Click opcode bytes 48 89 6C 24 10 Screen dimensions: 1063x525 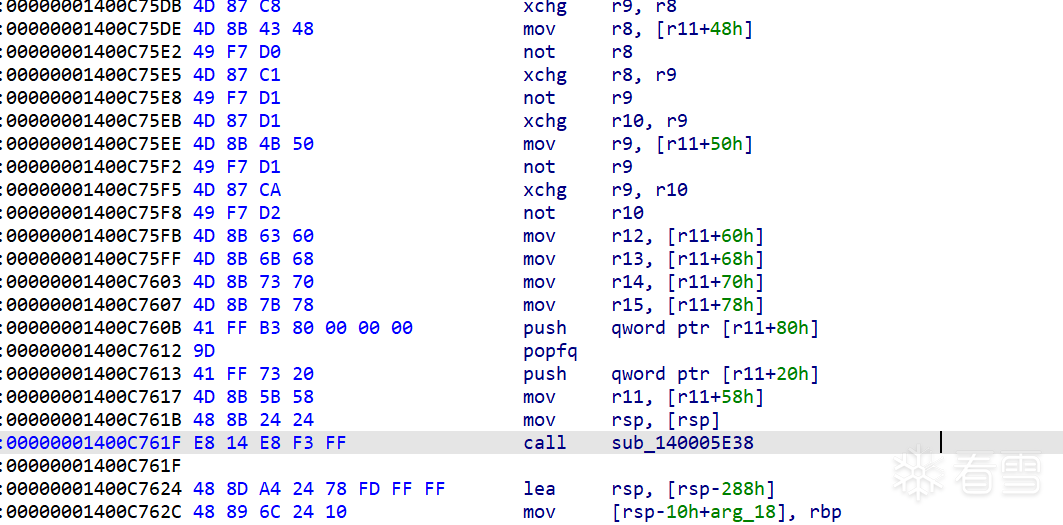[x=270, y=511]
